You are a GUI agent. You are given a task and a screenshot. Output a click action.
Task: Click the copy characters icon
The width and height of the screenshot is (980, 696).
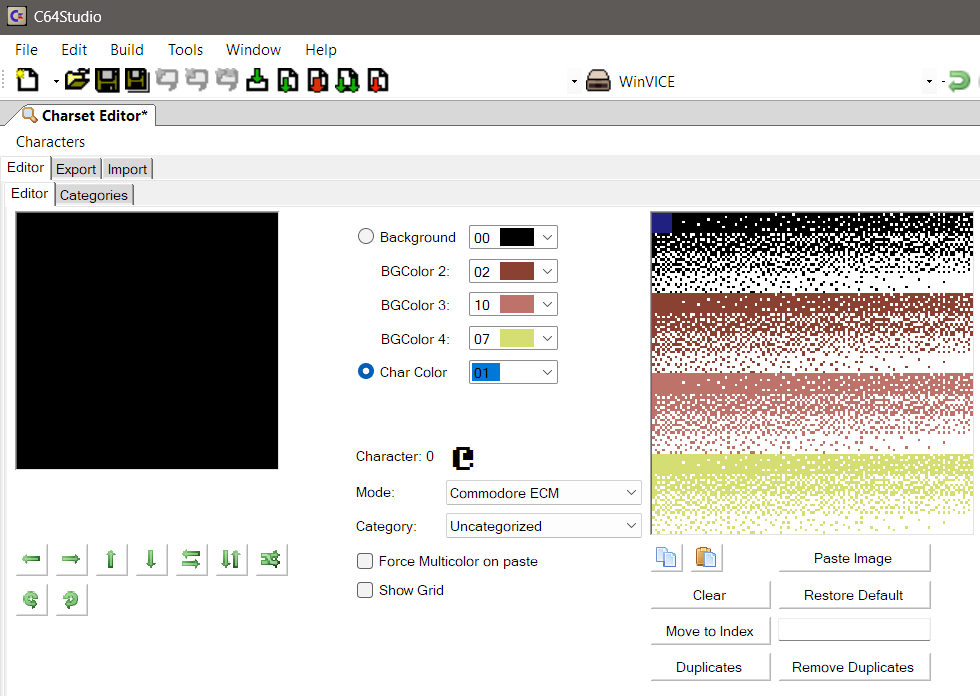tap(666, 558)
